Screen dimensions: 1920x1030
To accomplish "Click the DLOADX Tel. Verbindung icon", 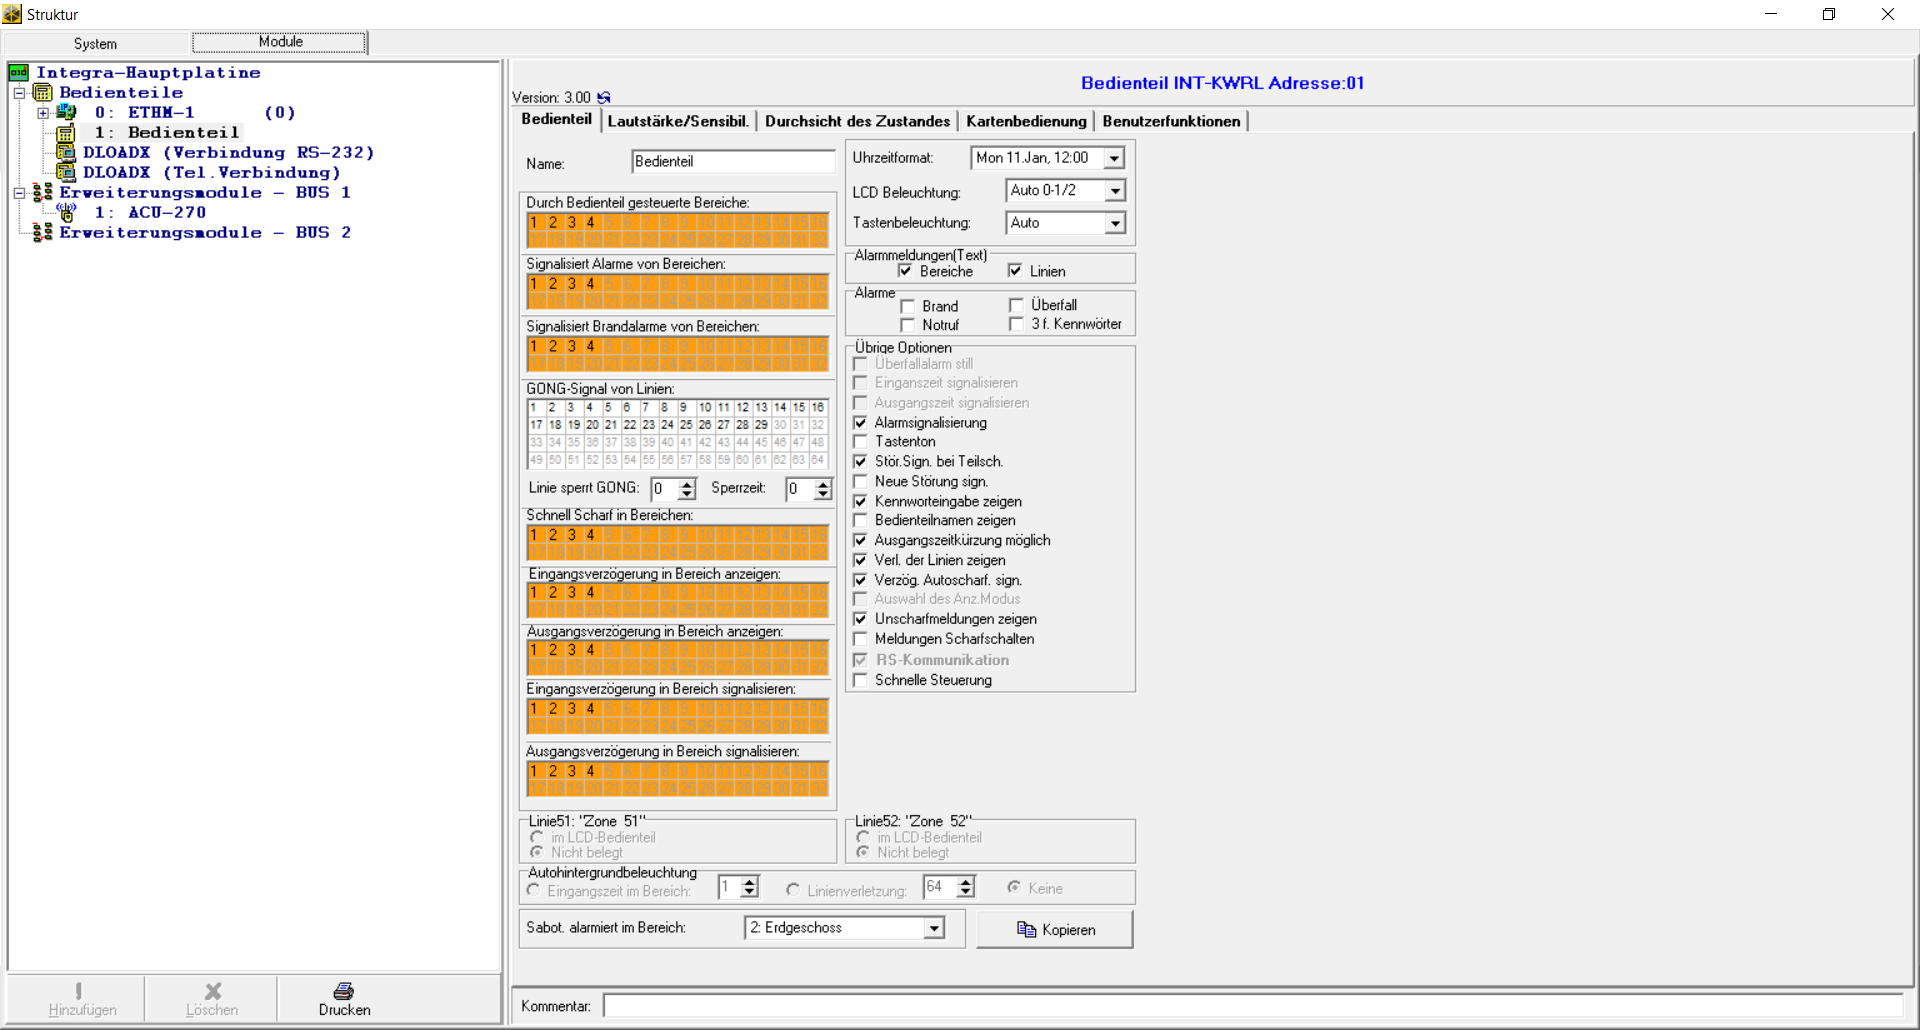I will tap(66, 172).
